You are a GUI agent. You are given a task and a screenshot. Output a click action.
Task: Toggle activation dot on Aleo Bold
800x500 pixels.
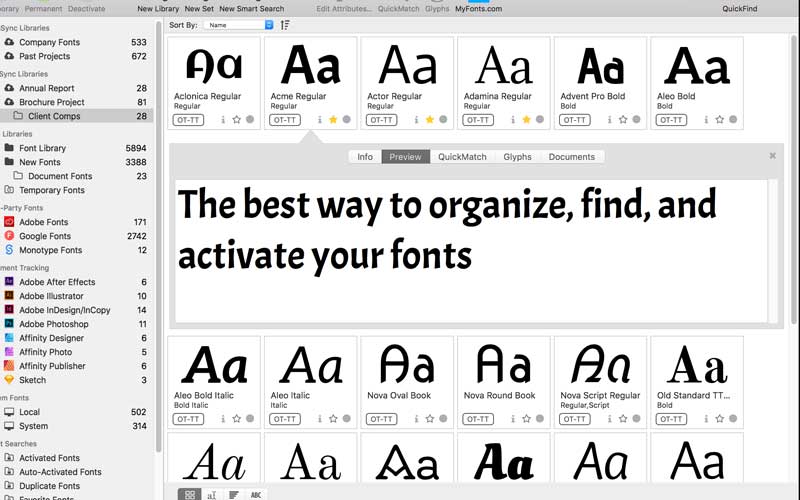point(733,119)
